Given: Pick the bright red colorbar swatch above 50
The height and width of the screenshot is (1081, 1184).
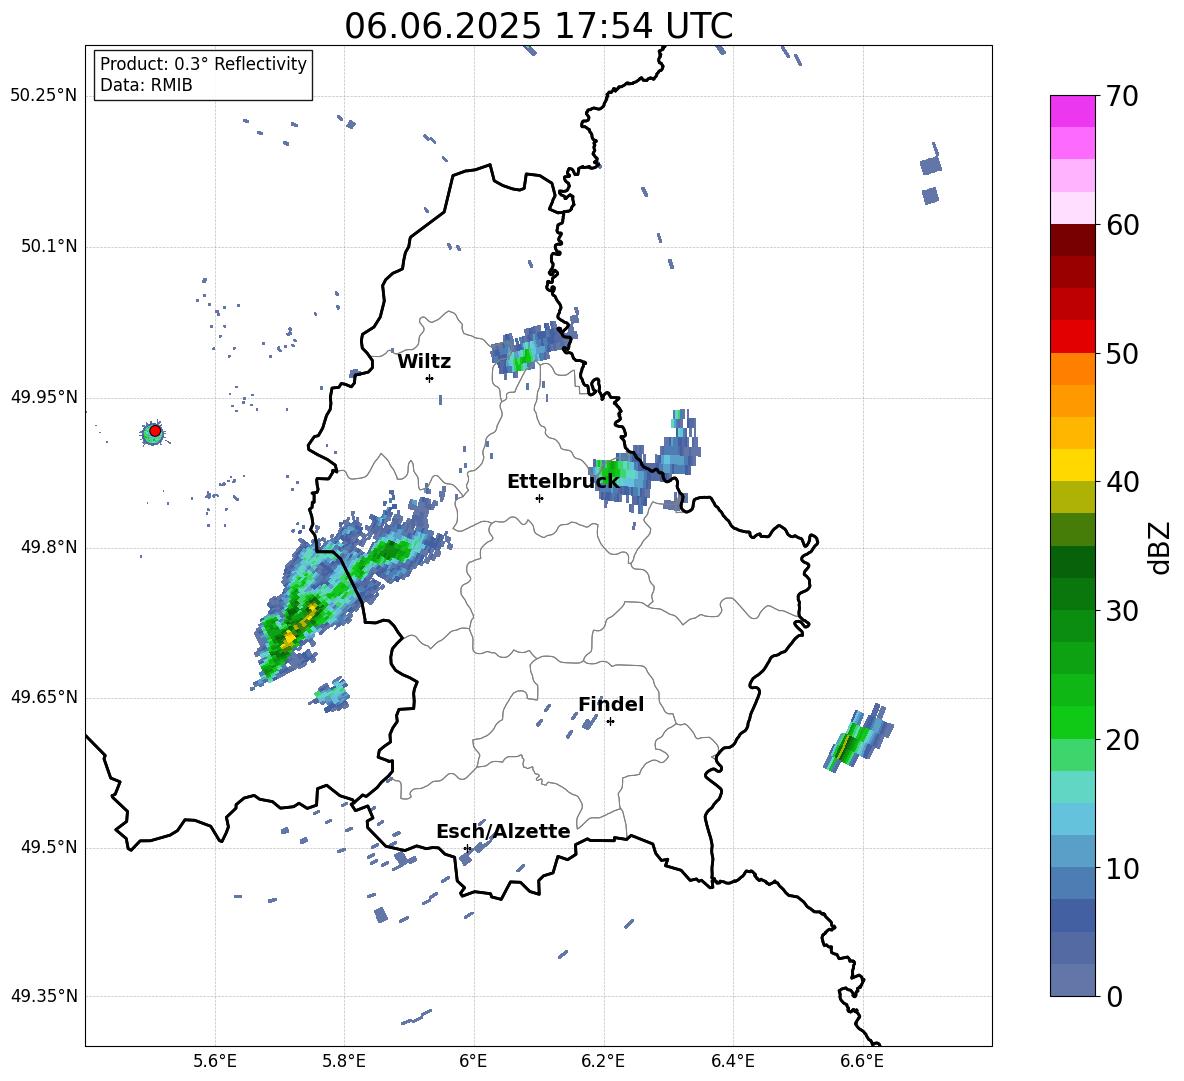Looking at the screenshot, I should (x=1072, y=337).
